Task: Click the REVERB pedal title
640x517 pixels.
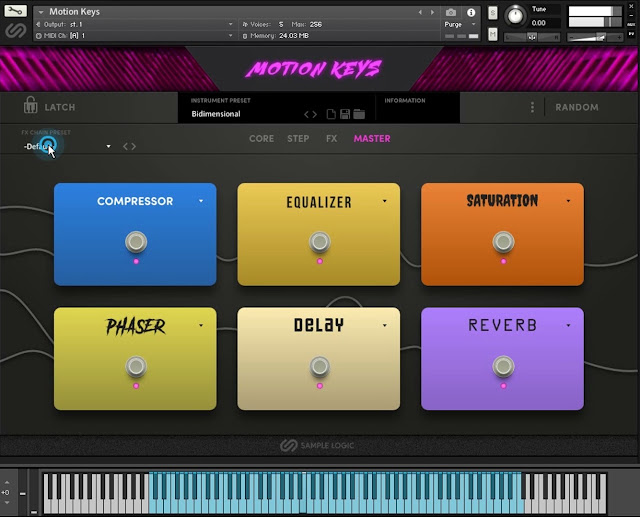Action: [x=502, y=325]
